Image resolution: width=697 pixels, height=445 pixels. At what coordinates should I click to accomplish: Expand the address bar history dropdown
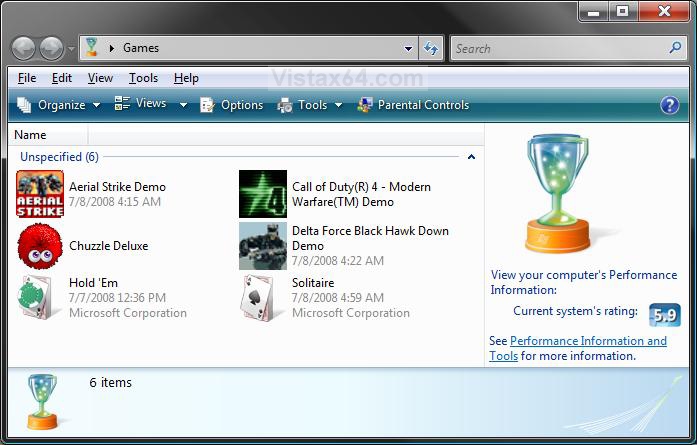tap(408, 48)
